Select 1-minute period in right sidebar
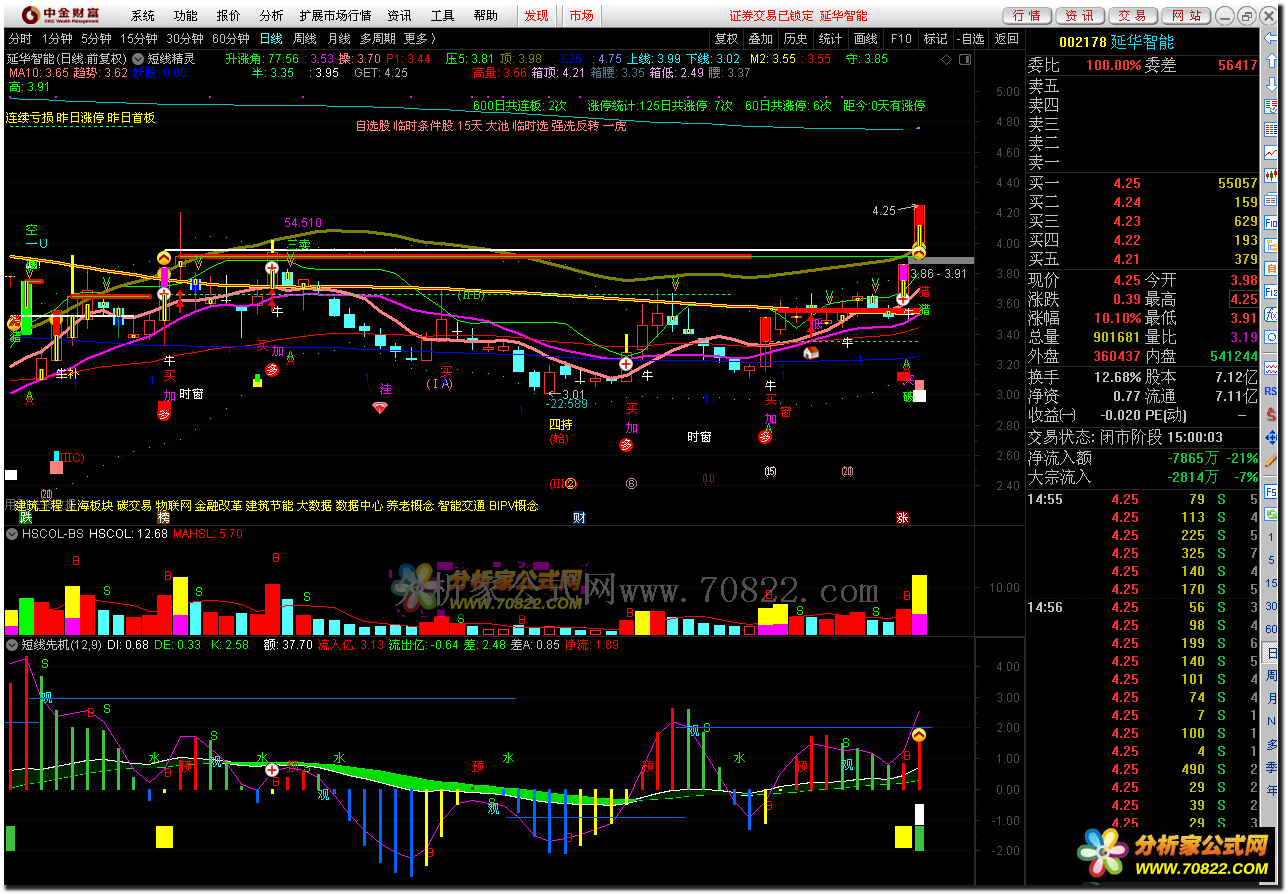 pyautogui.click(x=1271, y=537)
